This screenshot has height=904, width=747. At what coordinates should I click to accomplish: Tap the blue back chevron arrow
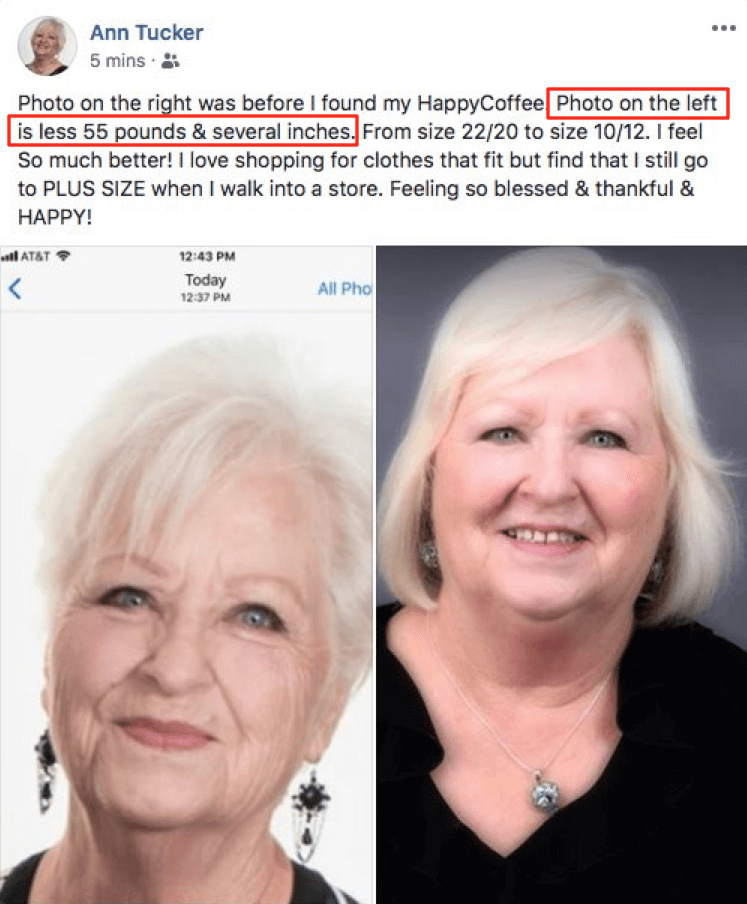[x=15, y=288]
